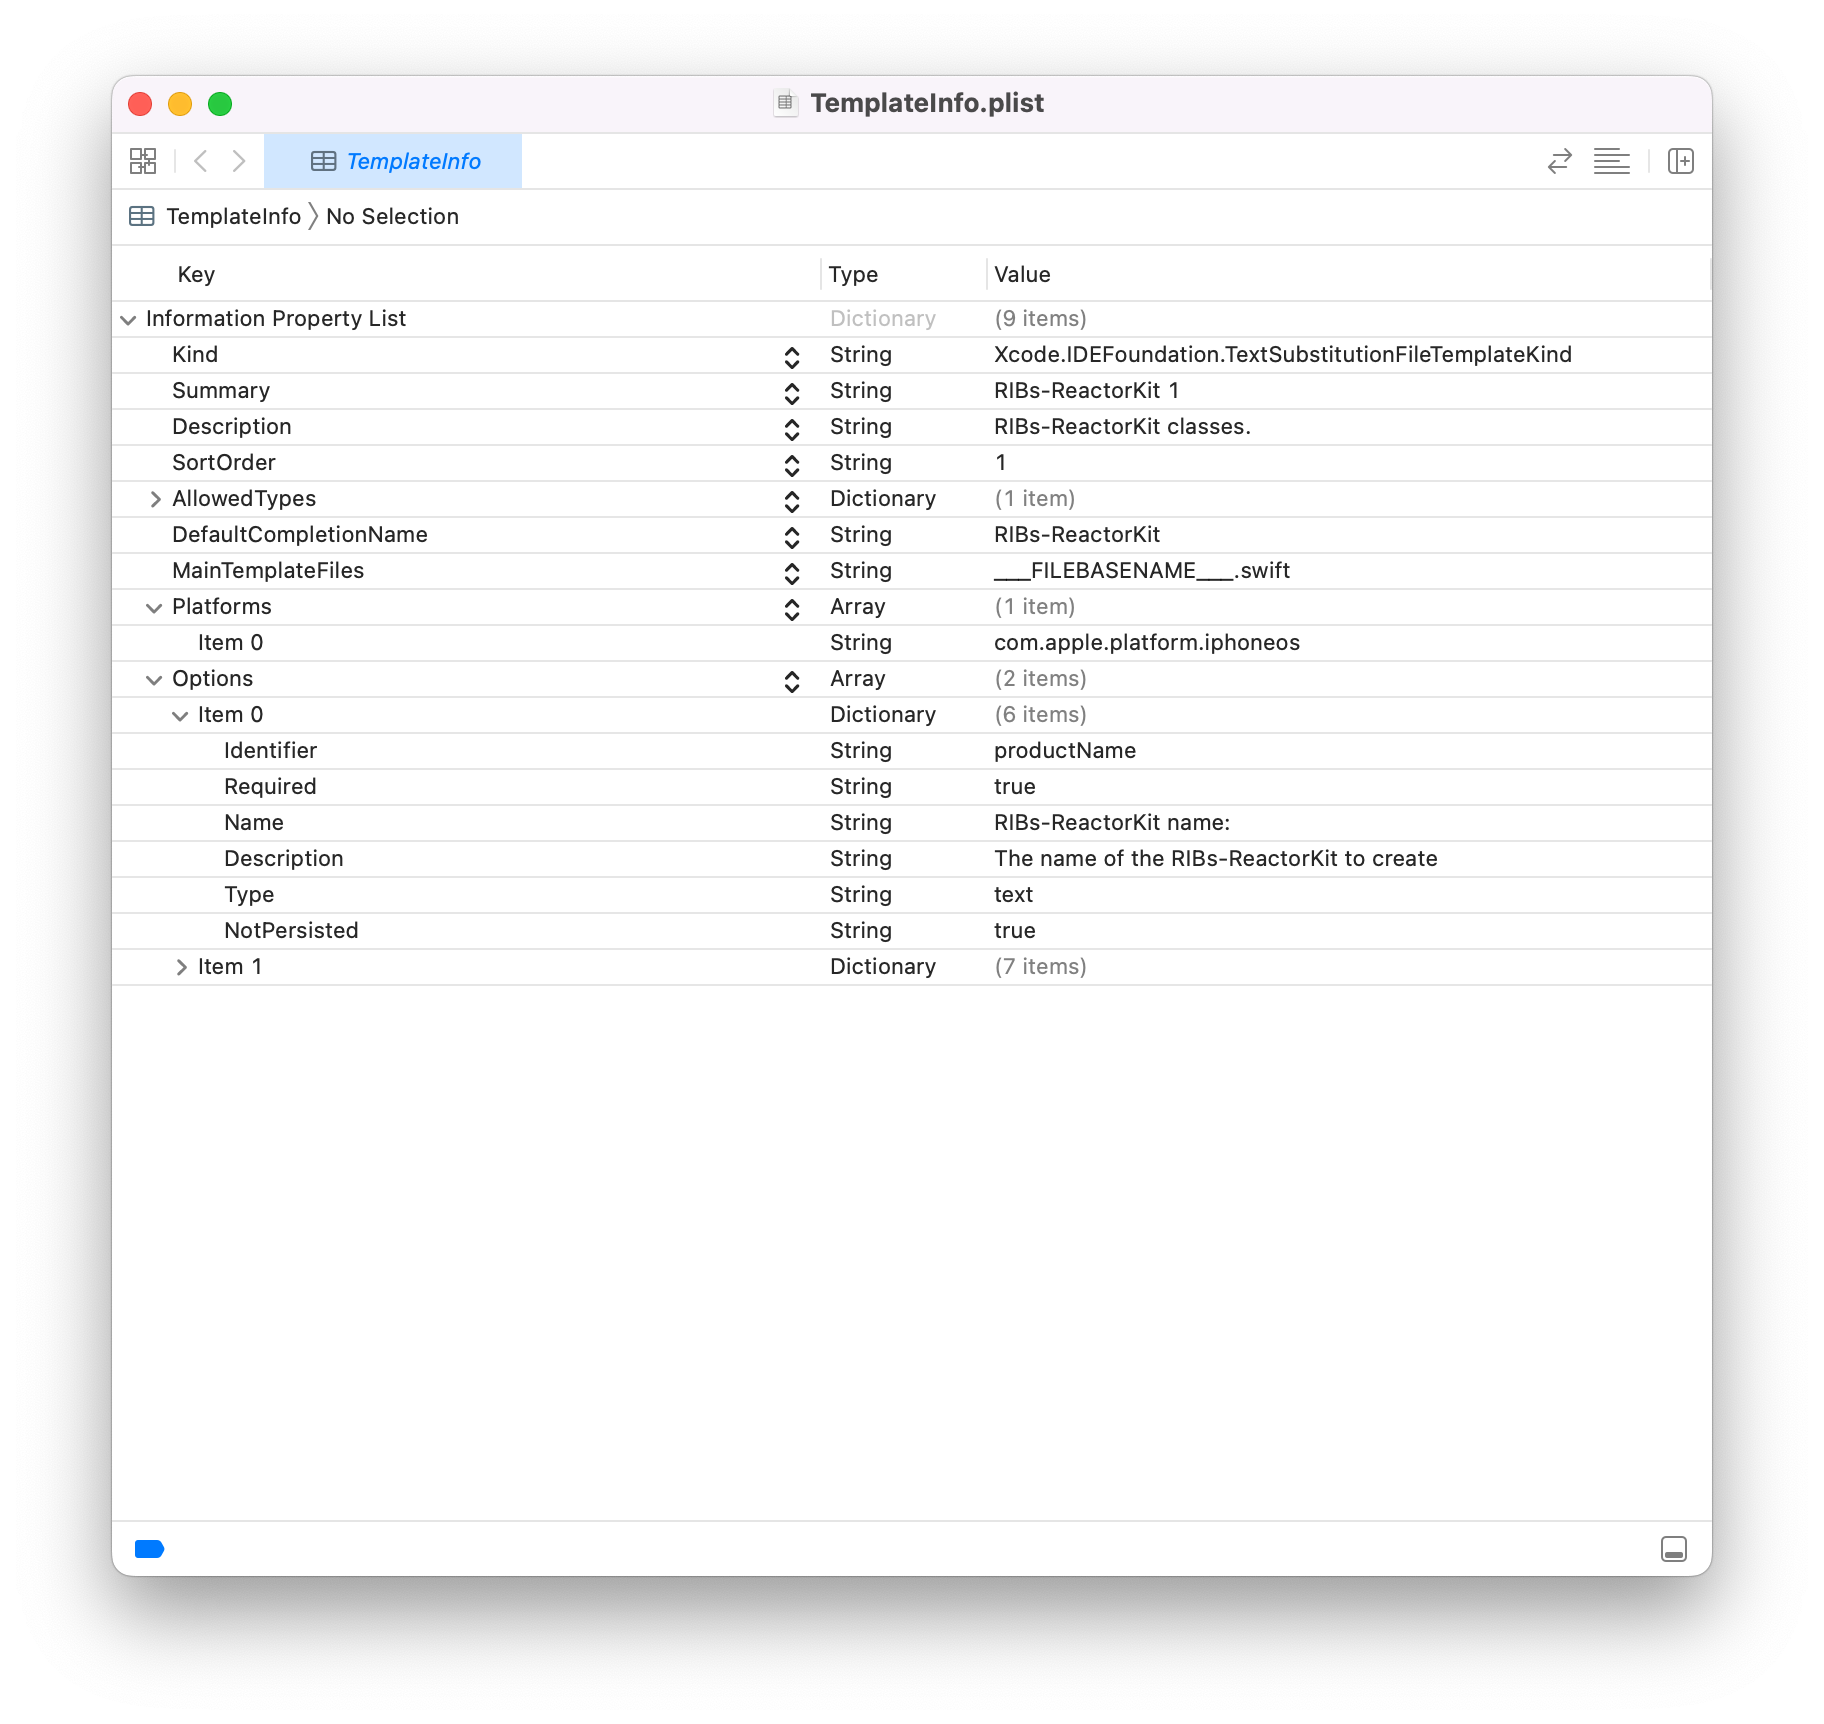Open key stepper for SortOrder row
The height and width of the screenshot is (1724, 1824).
click(792, 465)
